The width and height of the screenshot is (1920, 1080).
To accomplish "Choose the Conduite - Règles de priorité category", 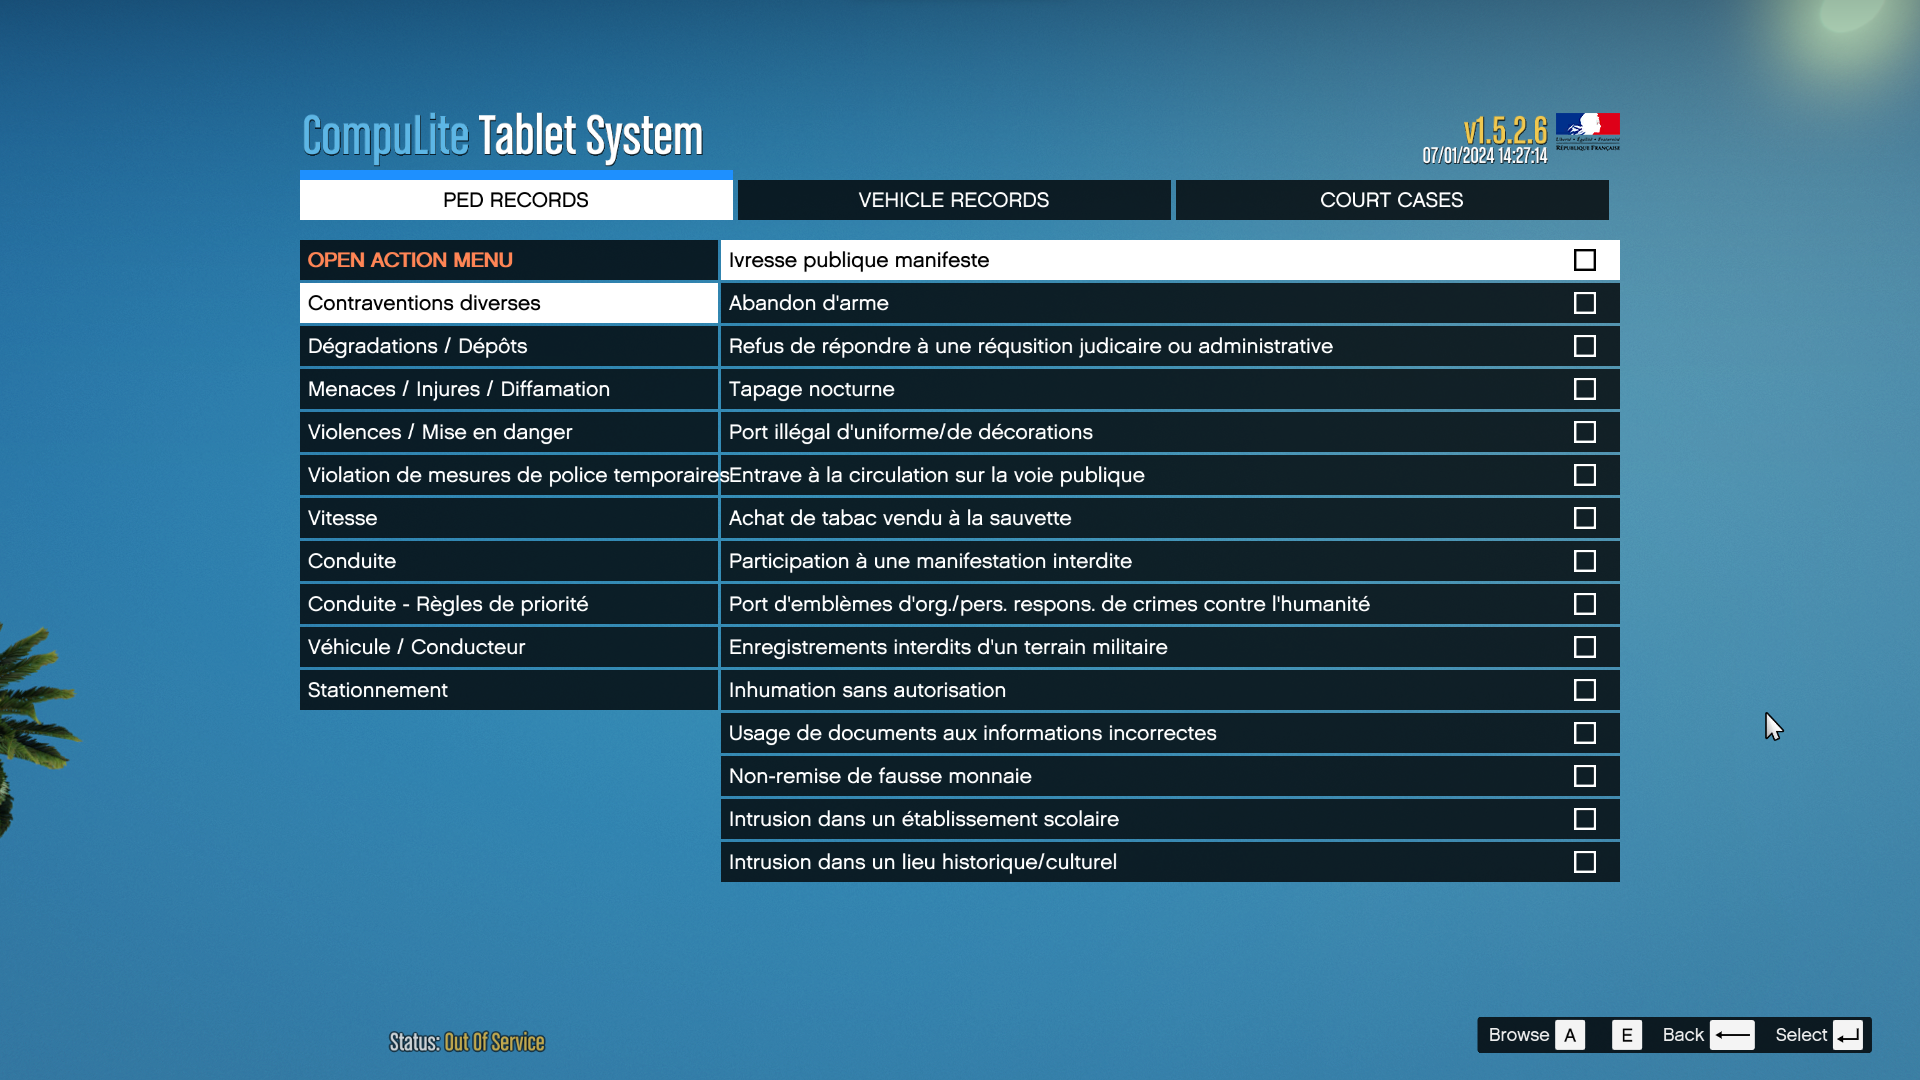I will tap(508, 604).
